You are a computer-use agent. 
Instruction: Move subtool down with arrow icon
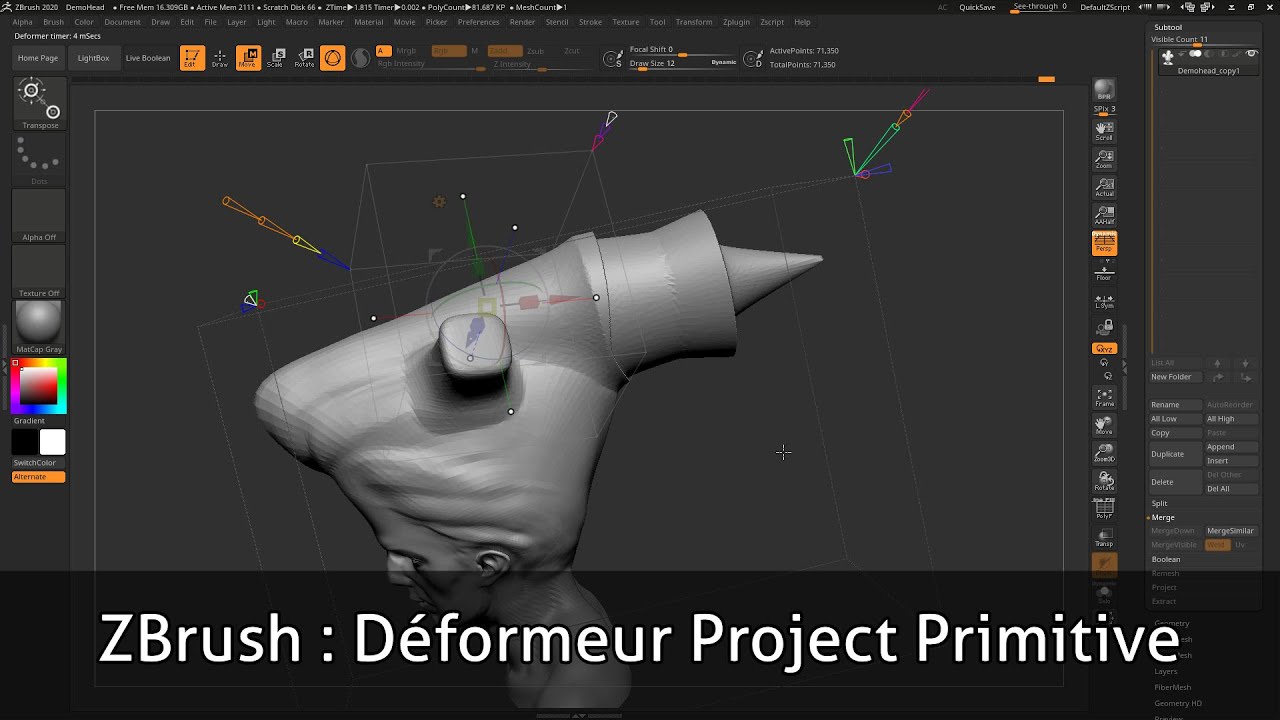1245,363
